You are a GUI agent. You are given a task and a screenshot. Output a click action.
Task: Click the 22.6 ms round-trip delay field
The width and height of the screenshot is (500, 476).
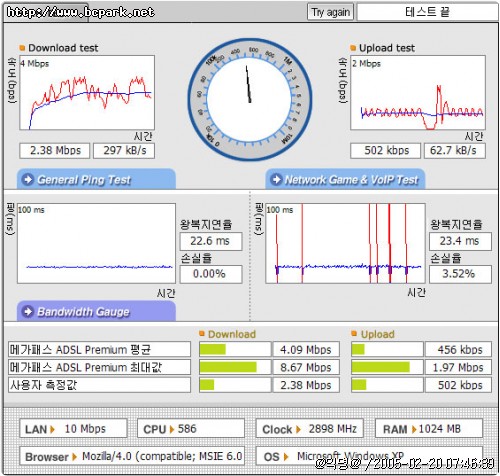(211, 241)
